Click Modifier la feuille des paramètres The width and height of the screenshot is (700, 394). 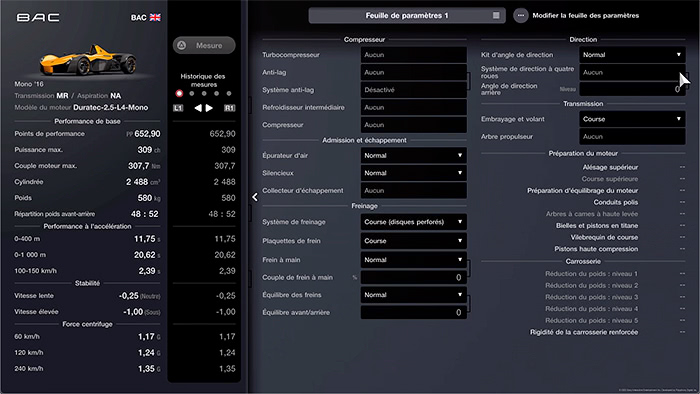click(x=585, y=15)
